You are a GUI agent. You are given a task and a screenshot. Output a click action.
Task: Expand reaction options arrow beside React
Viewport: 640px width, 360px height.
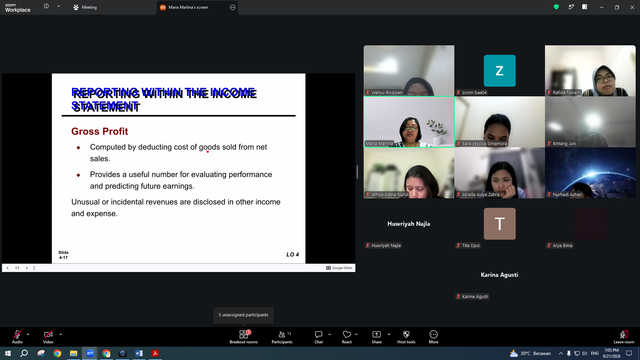pyautogui.click(x=356, y=335)
